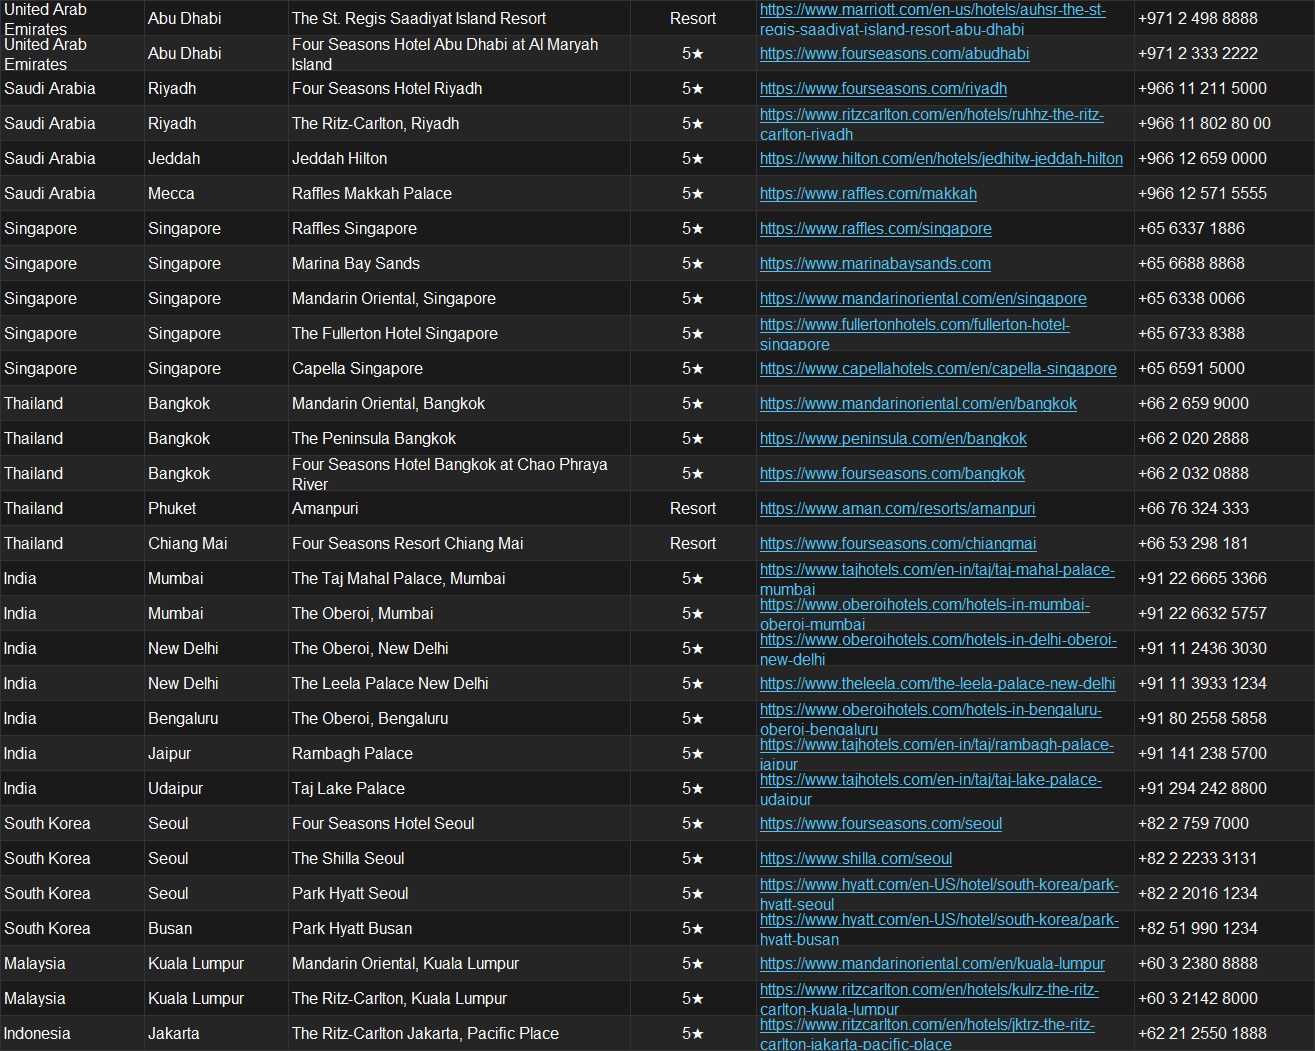Open the Park Hyatt Busan hyatt.com link

point(939,929)
